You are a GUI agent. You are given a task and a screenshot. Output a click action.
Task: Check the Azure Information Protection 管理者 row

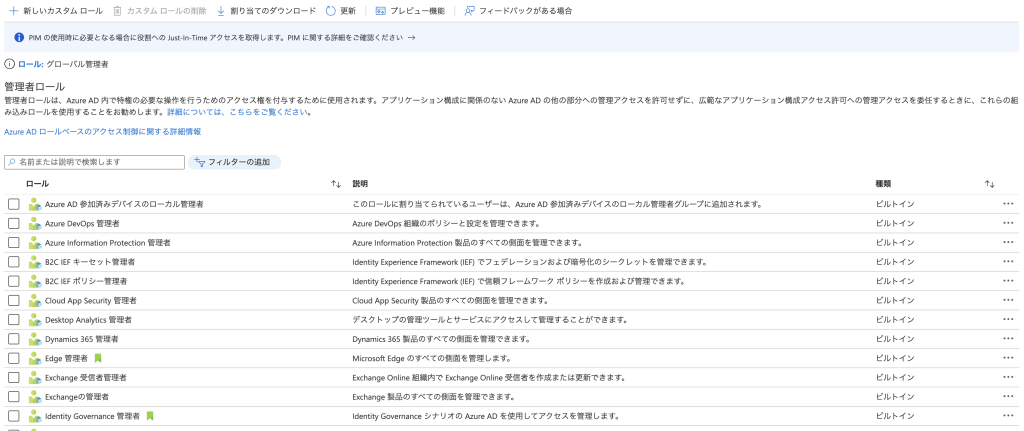(14, 243)
